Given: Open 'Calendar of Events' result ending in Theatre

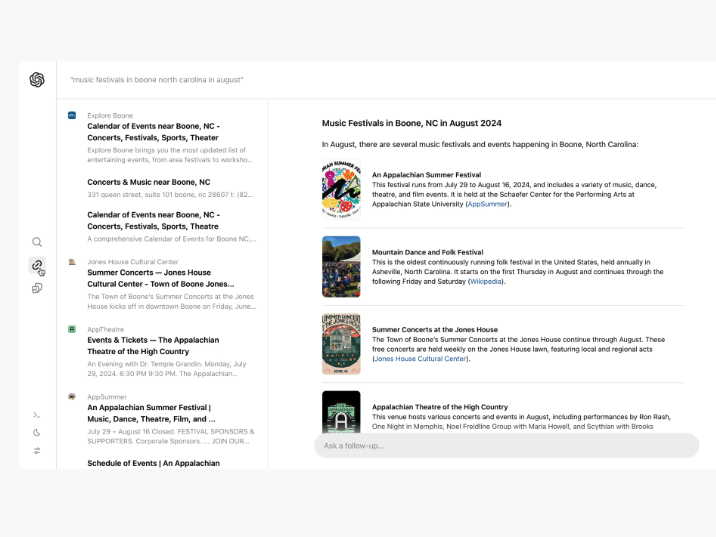Looking at the screenshot, I should pyautogui.click(x=153, y=221).
